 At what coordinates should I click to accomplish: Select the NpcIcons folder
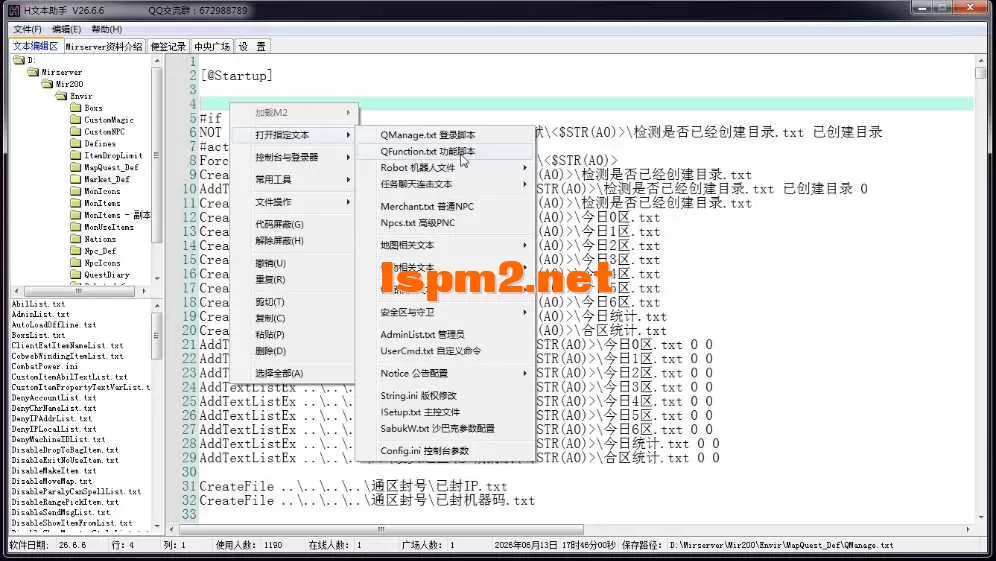[102, 263]
